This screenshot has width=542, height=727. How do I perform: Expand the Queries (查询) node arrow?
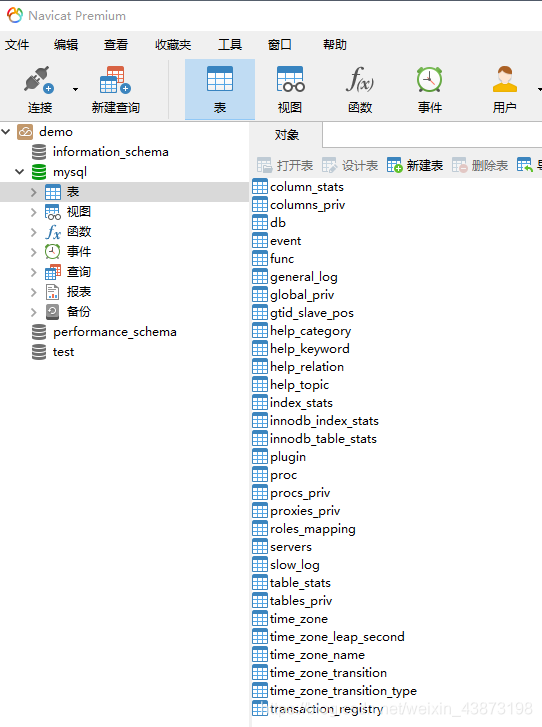coord(33,272)
